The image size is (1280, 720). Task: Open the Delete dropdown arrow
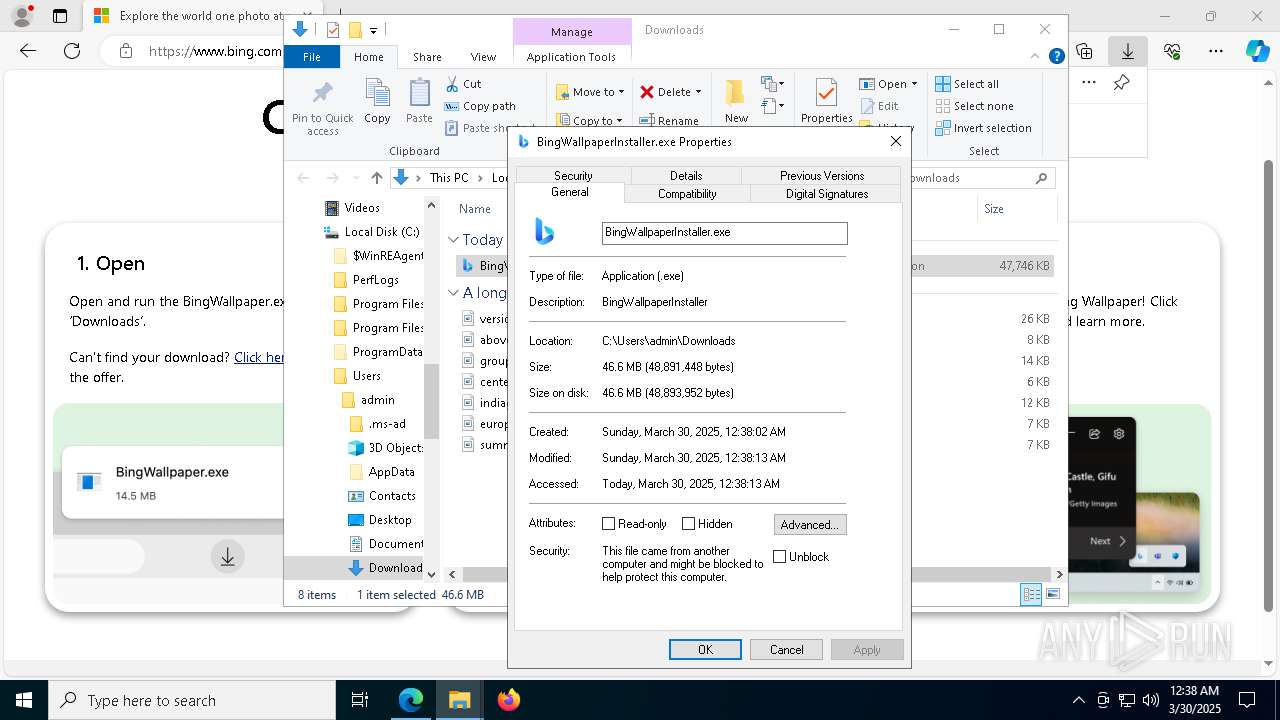698,92
